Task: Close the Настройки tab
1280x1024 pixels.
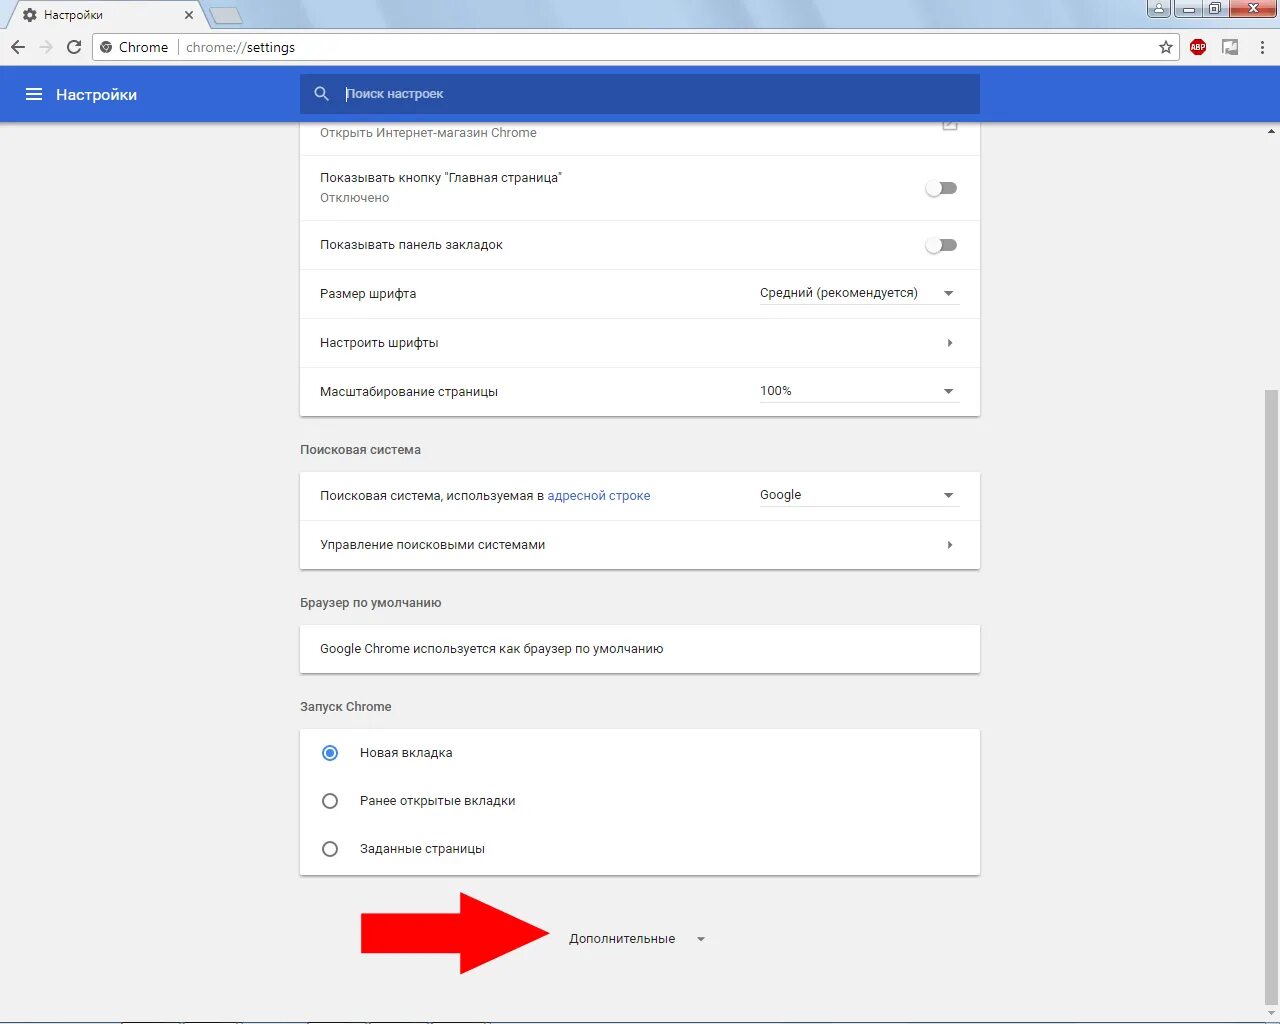Action: 189,15
